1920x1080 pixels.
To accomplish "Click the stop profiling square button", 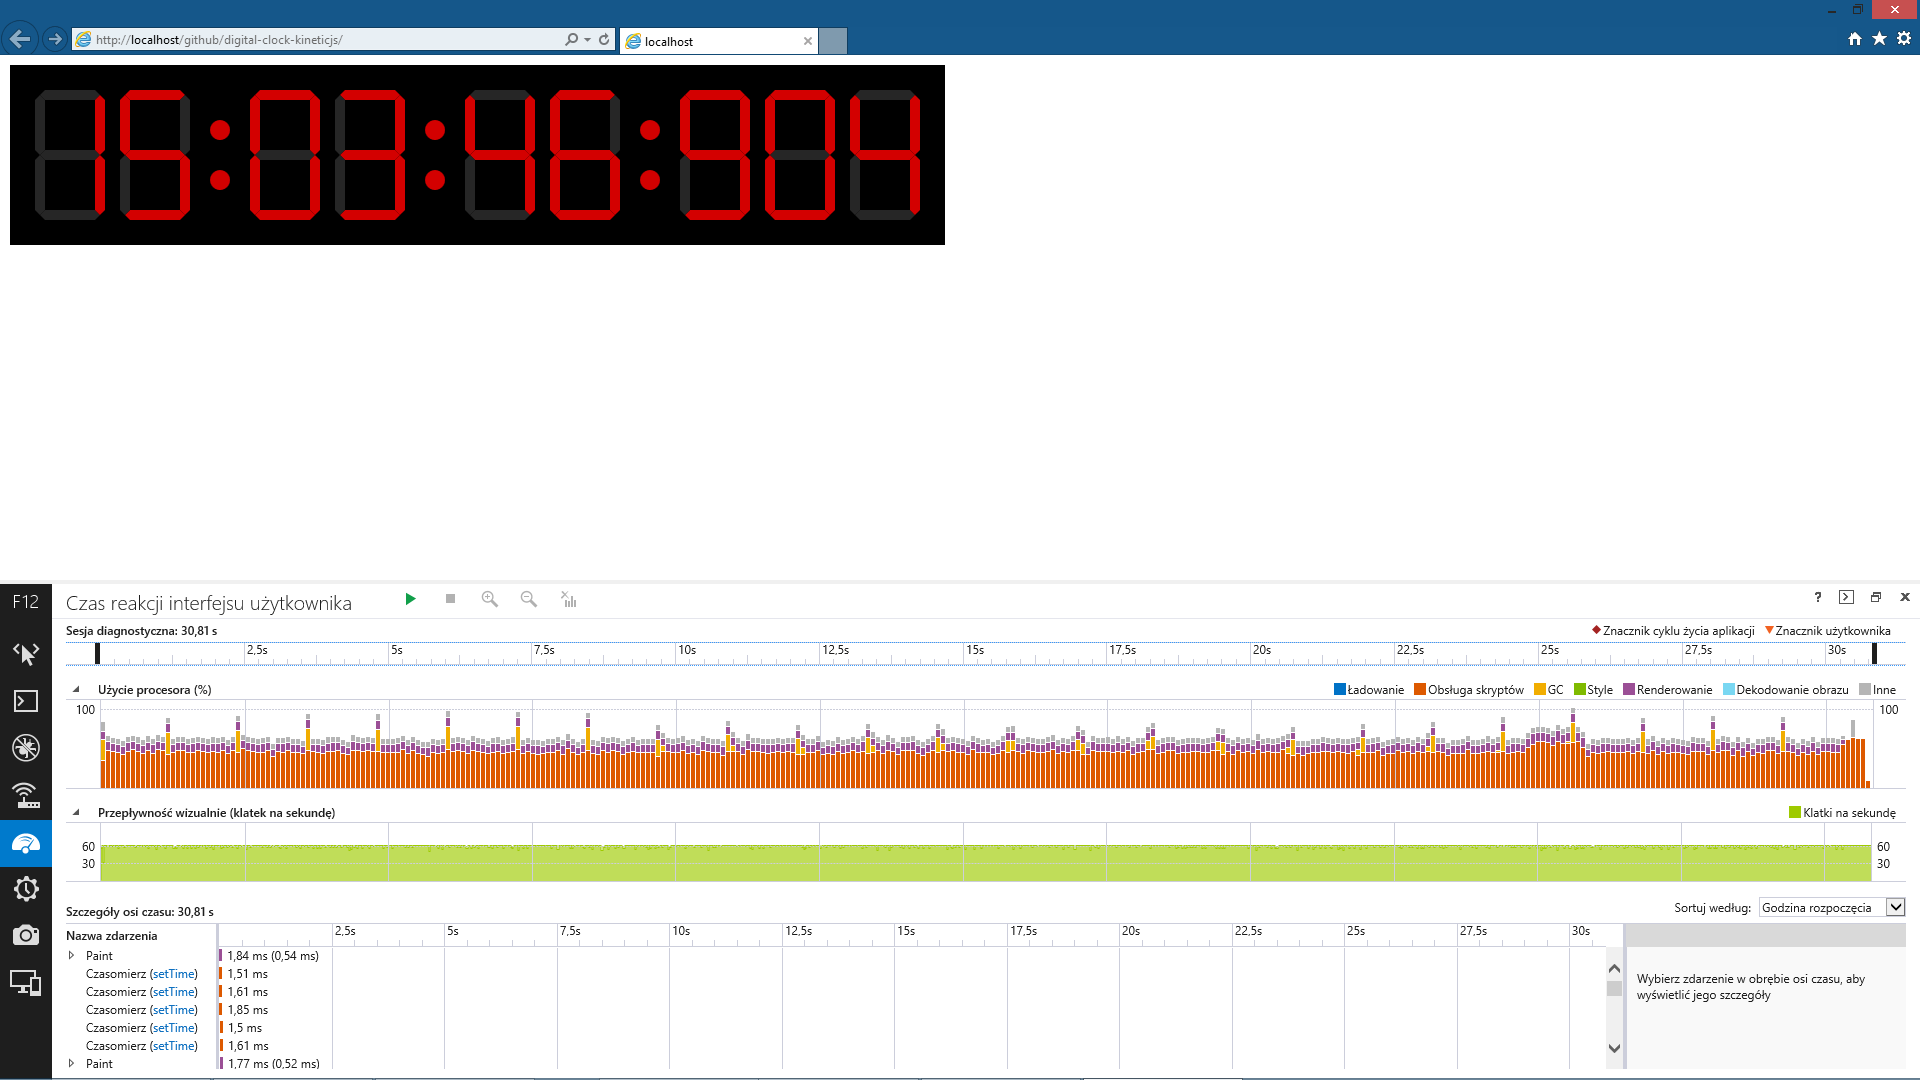I will coord(450,599).
